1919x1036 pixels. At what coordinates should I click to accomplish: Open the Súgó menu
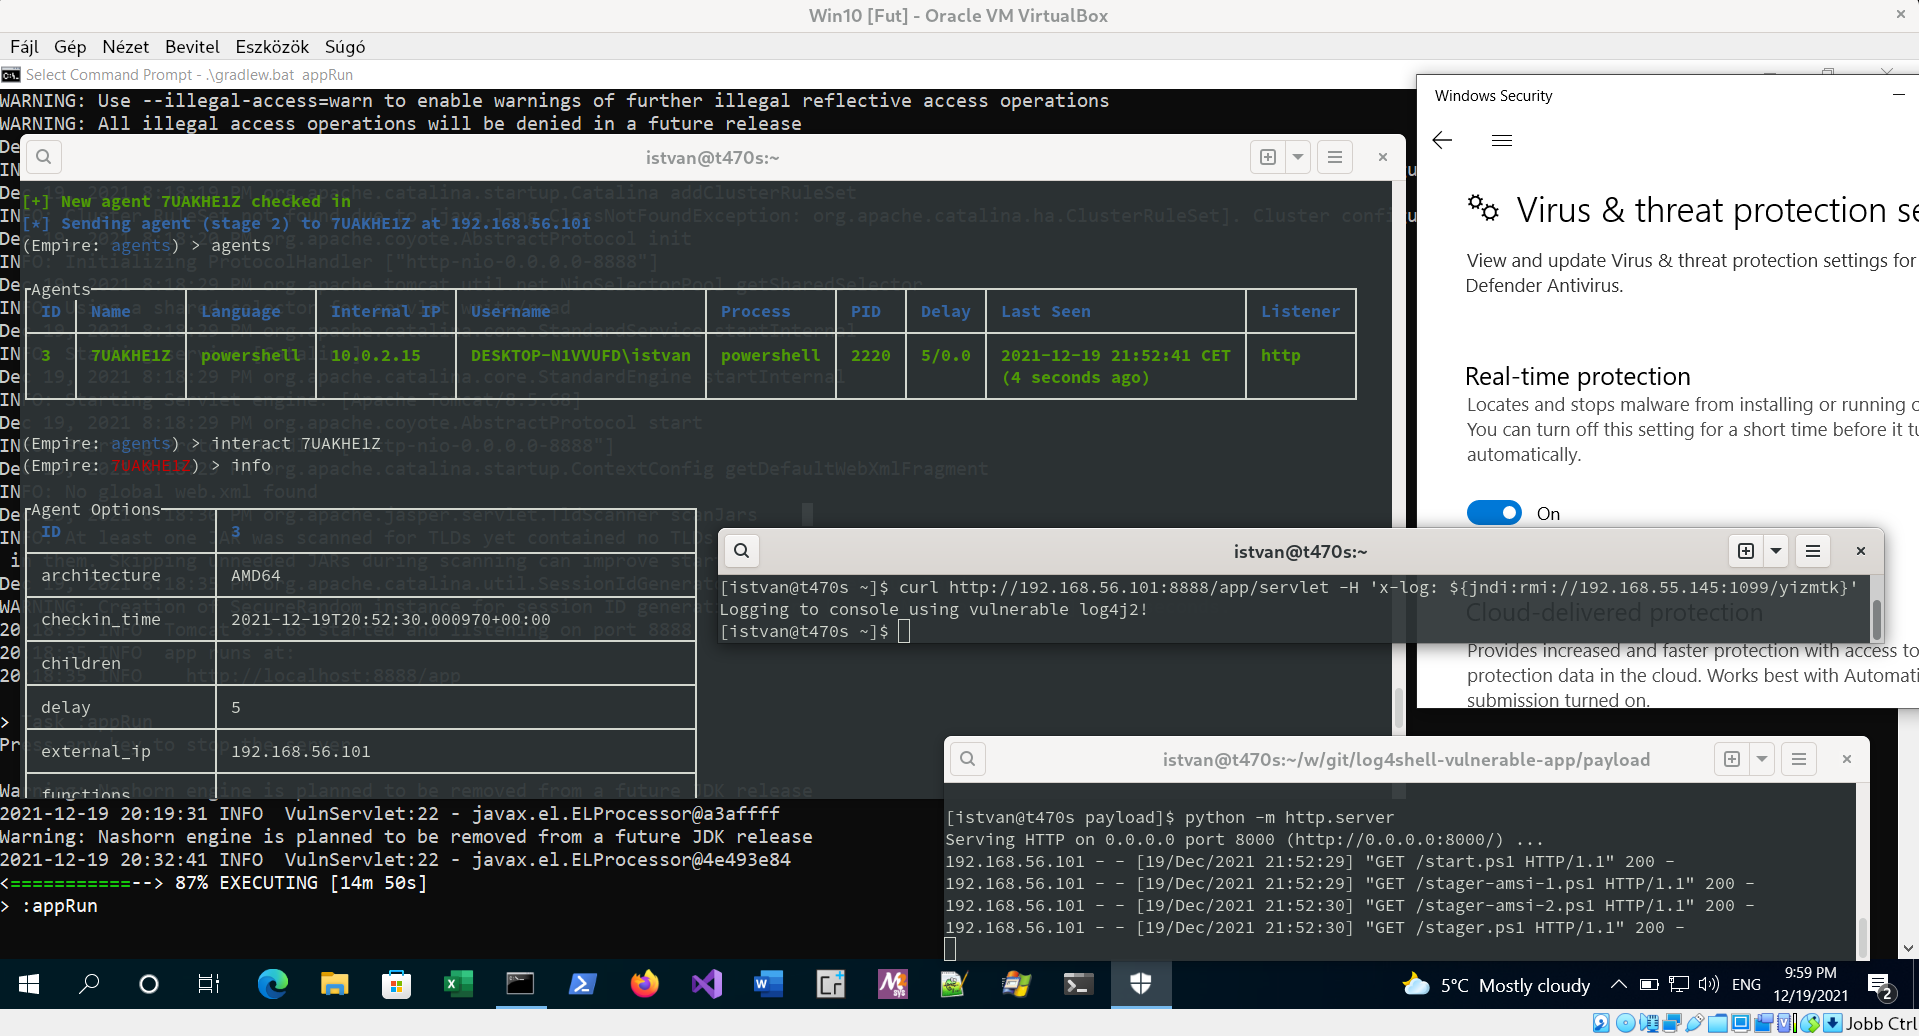point(345,47)
